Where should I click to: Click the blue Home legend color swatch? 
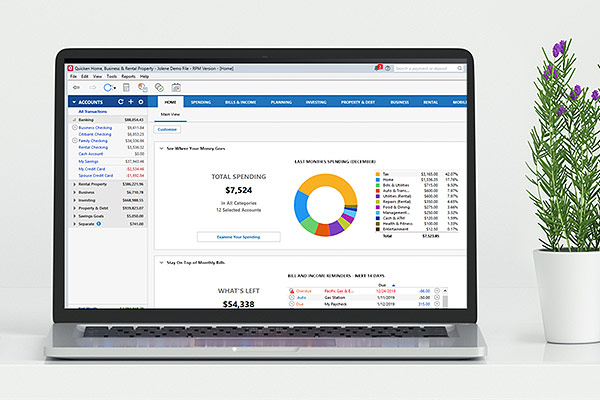pyautogui.click(x=378, y=180)
